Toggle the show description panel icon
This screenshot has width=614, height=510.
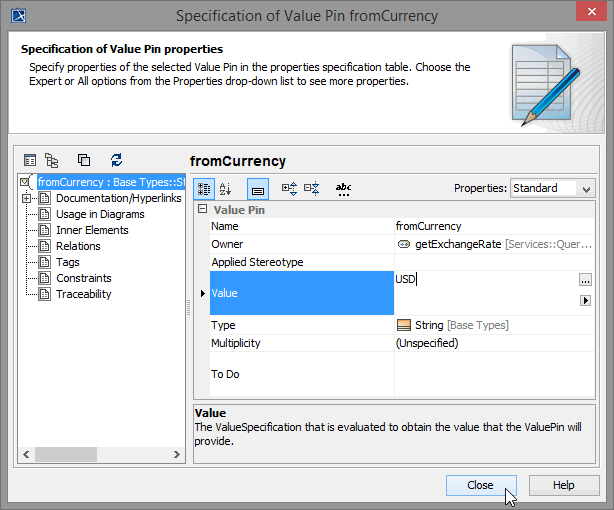pos(257,188)
